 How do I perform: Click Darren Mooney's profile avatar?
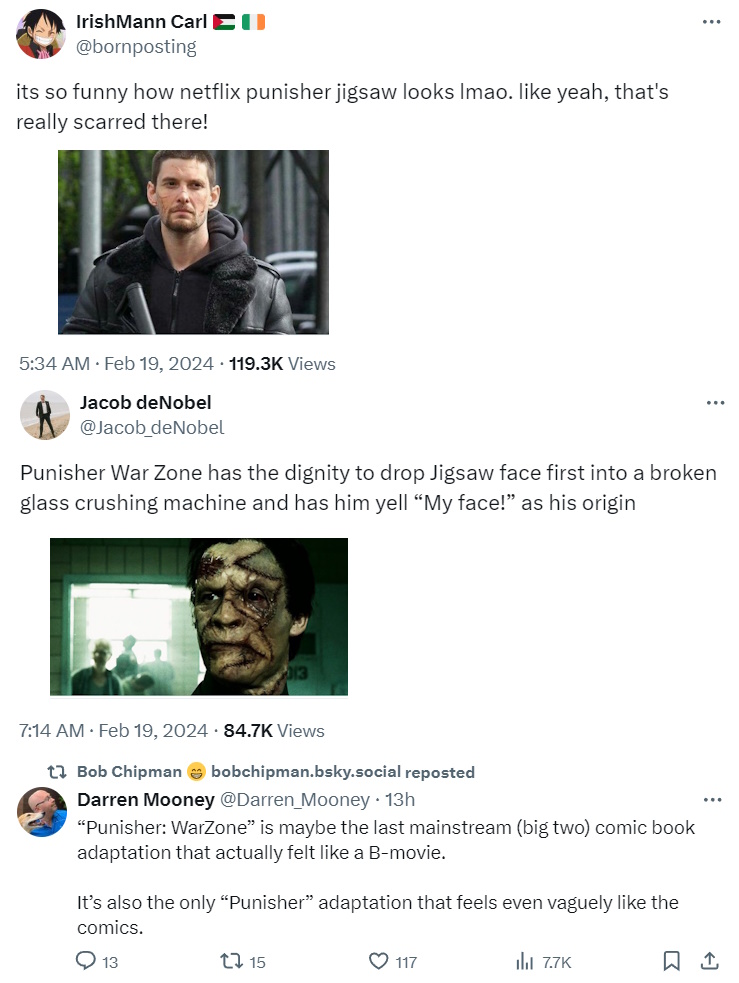coord(42,812)
